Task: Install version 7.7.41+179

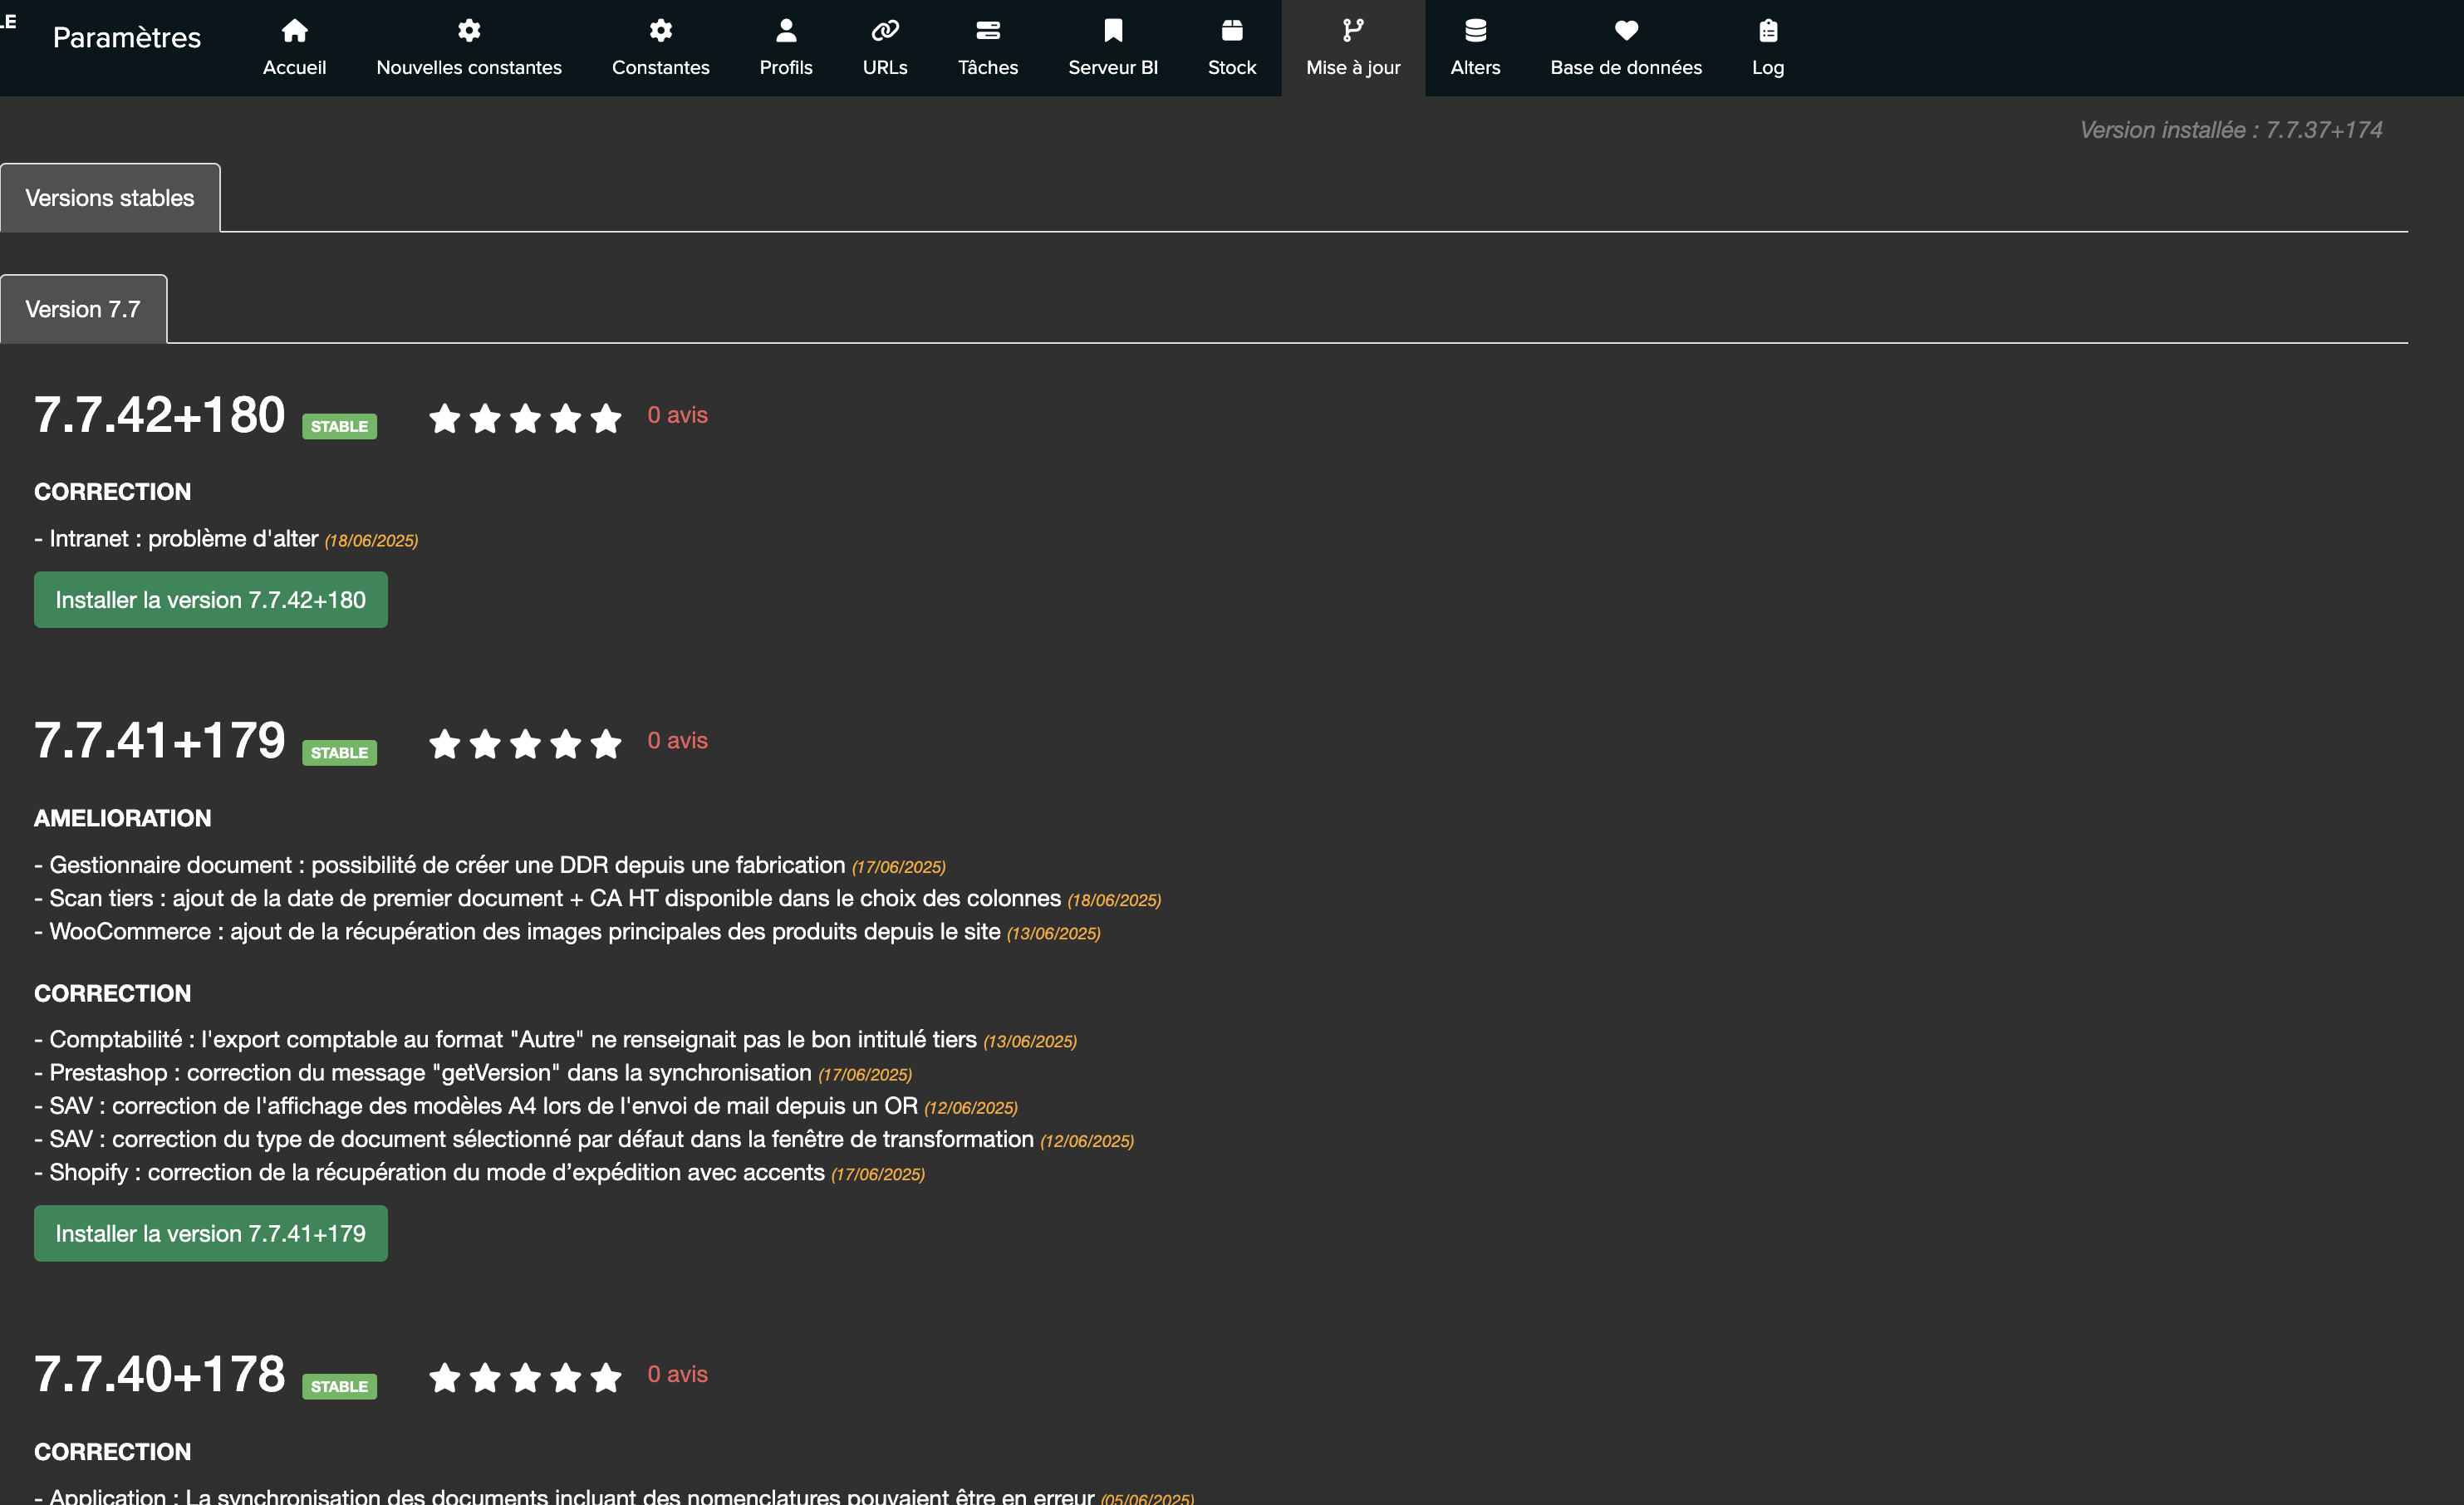Action: [x=211, y=1233]
